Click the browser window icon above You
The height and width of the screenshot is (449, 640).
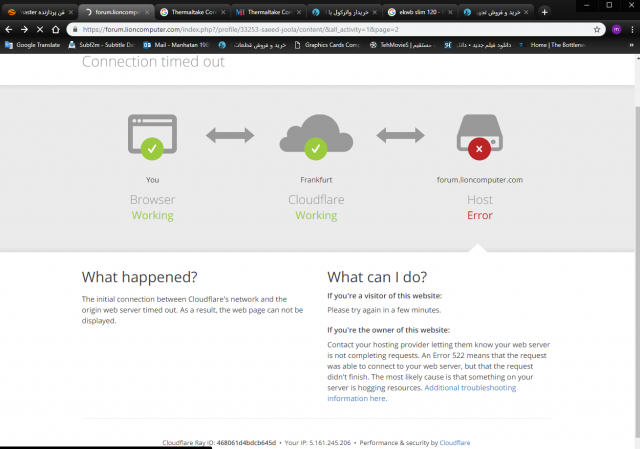pos(152,137)
